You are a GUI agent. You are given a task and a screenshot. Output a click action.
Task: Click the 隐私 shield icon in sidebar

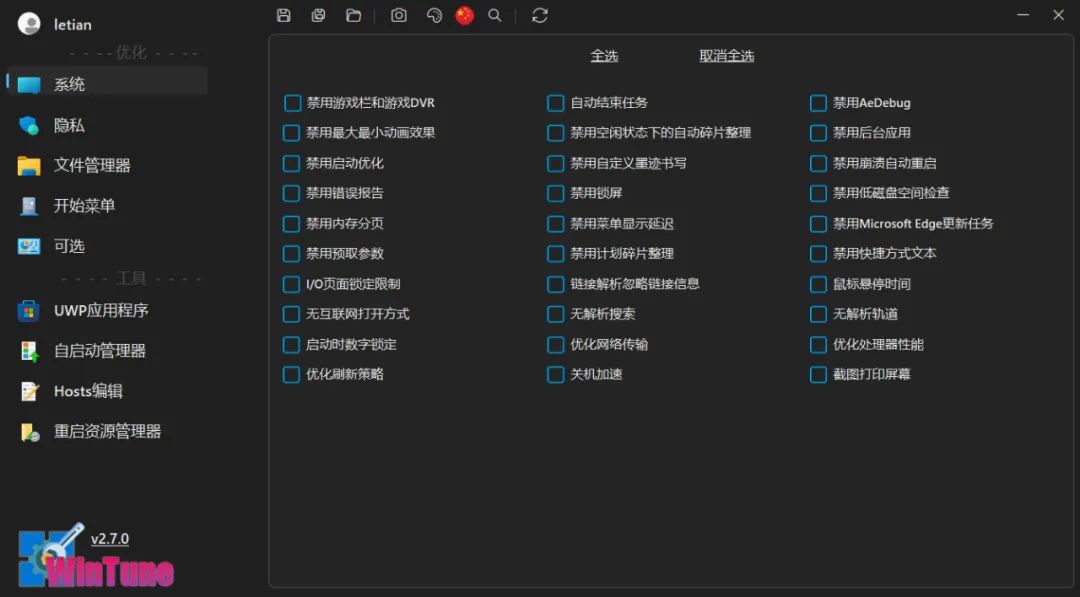coord(29,125)
